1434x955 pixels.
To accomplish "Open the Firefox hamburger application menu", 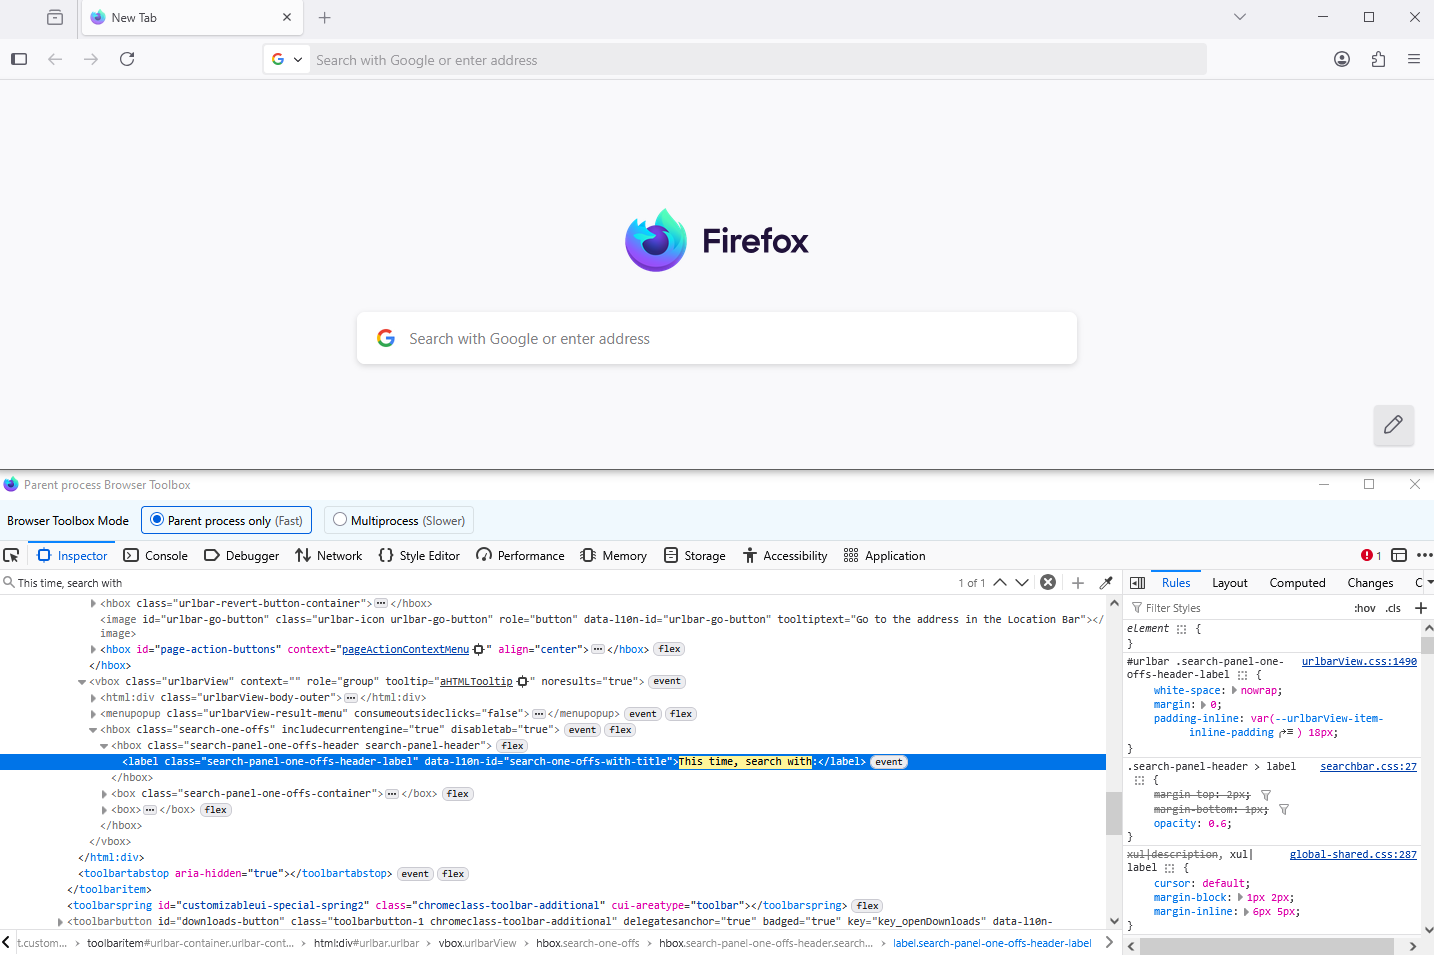I will click(1414, 59).
